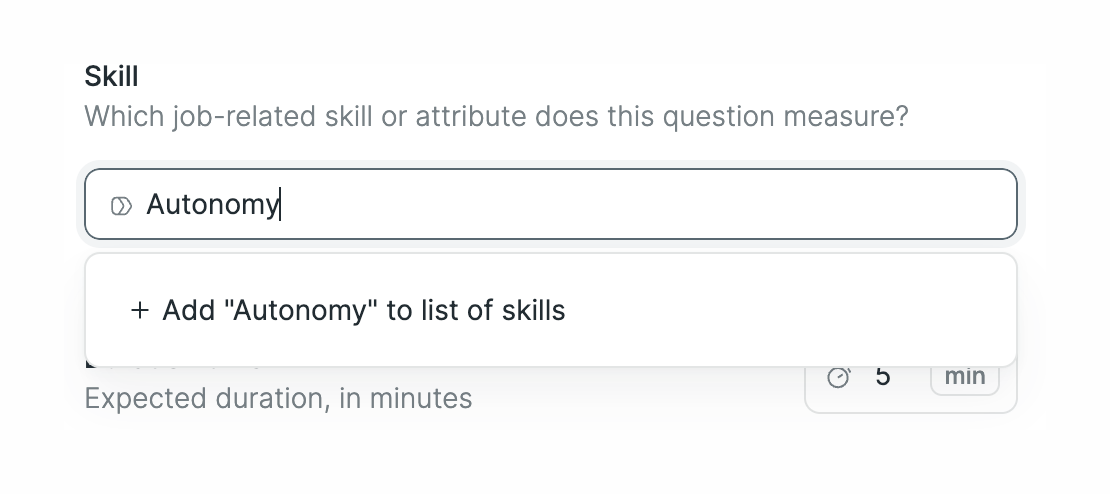Click the stopwatch icon in duration box

click(x=839, y=377)
